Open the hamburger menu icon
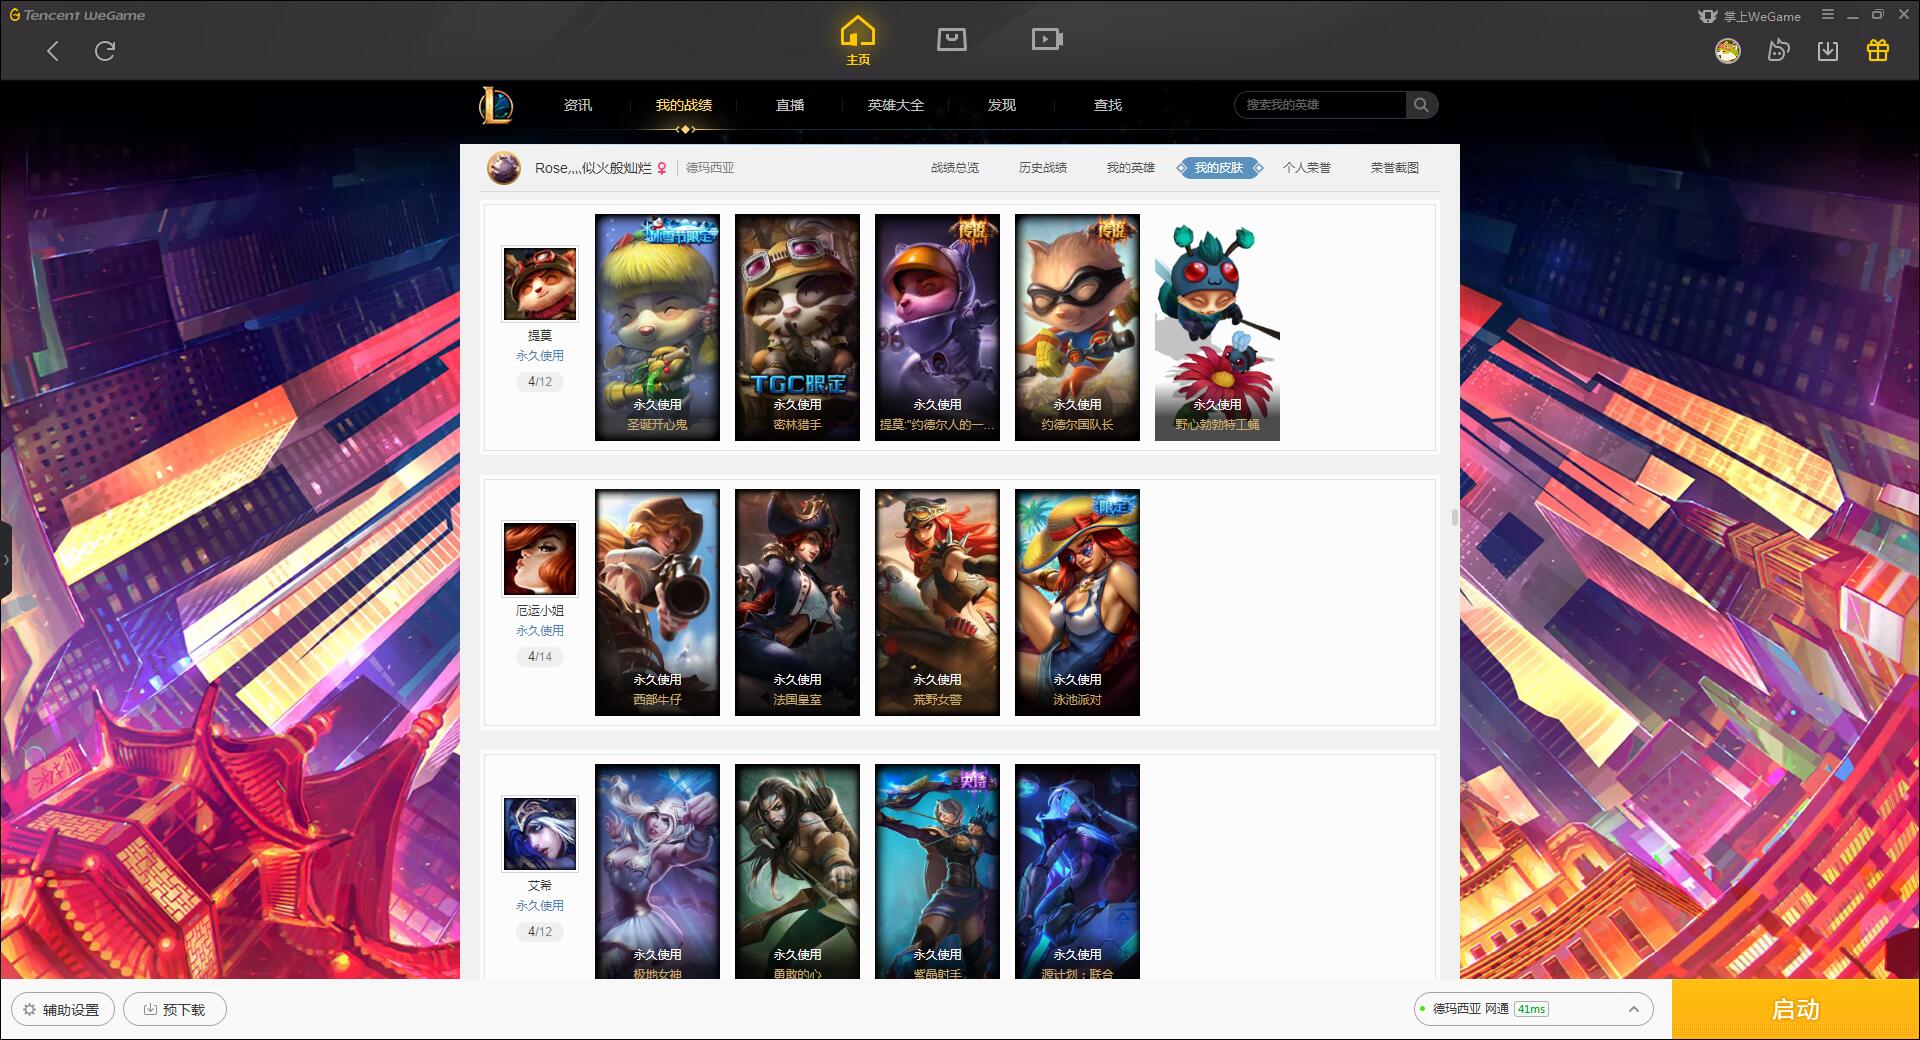 (1828, 15)
